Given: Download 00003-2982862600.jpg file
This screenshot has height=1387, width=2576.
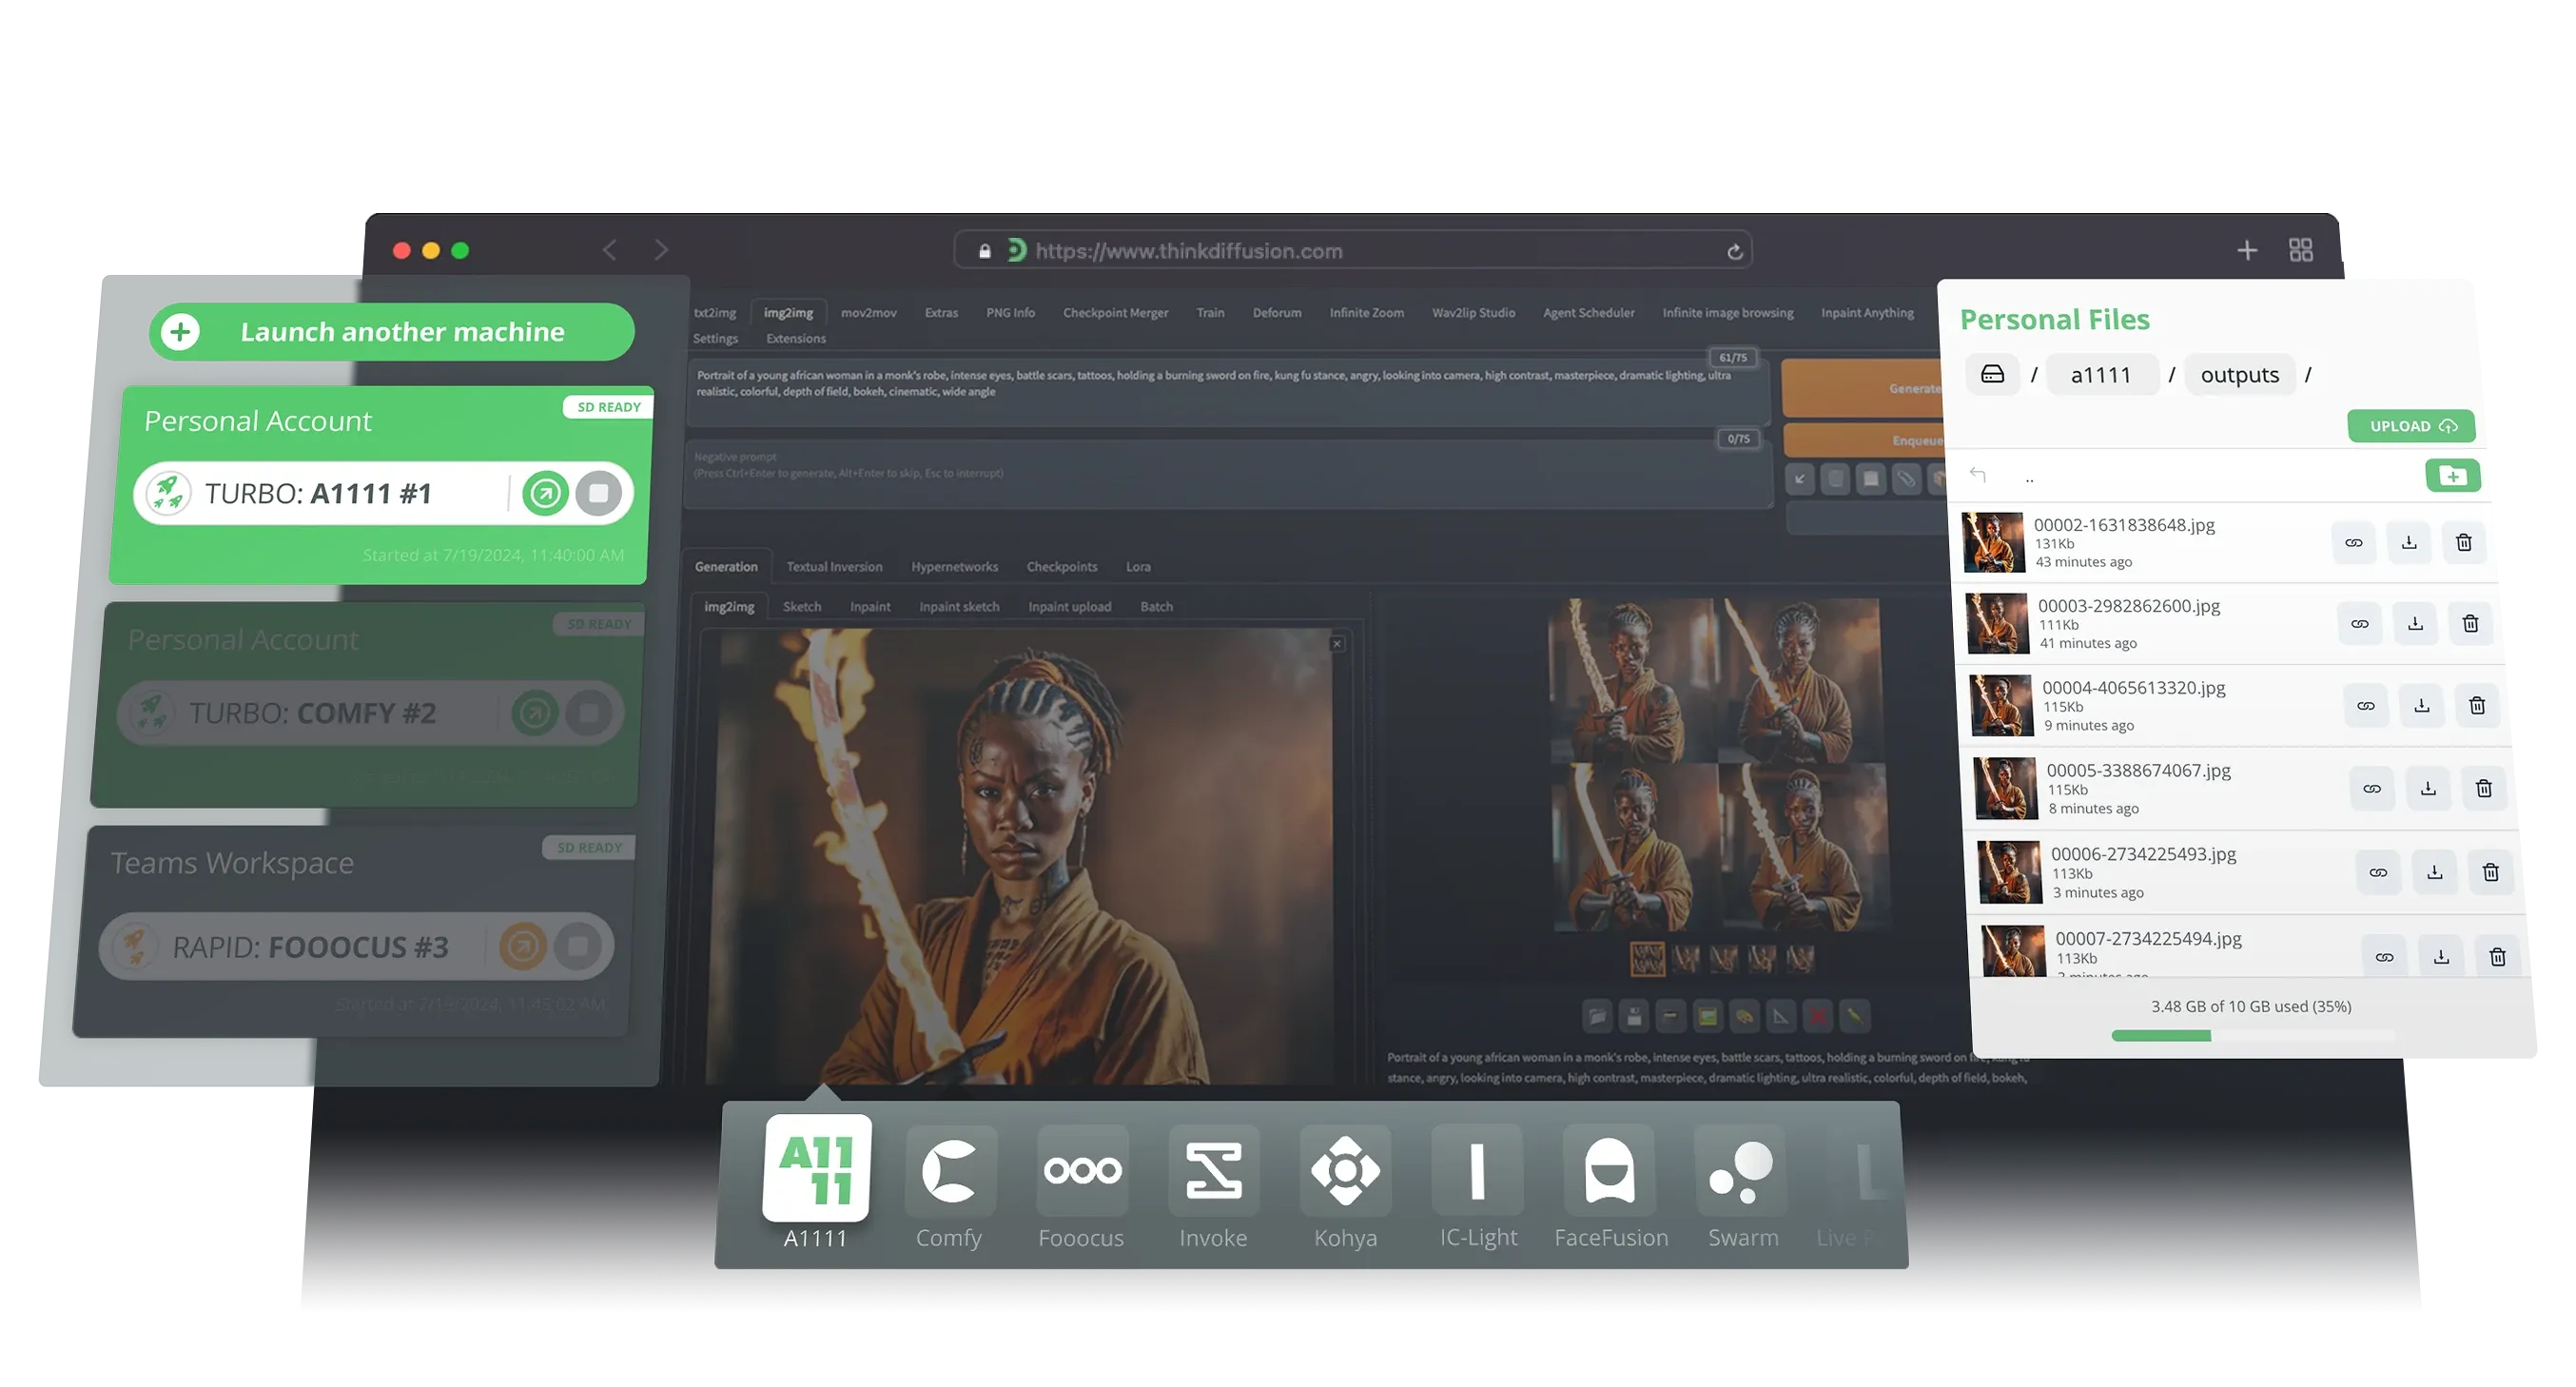Looking at the screenshot, I should (x=2414, y=624).
